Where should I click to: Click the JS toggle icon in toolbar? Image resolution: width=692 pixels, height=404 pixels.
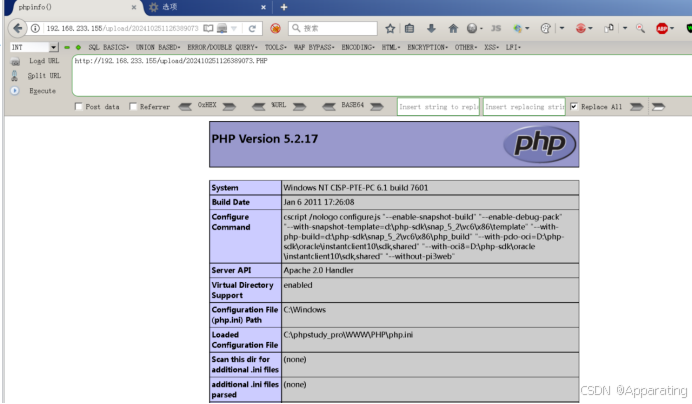[496, 28]
